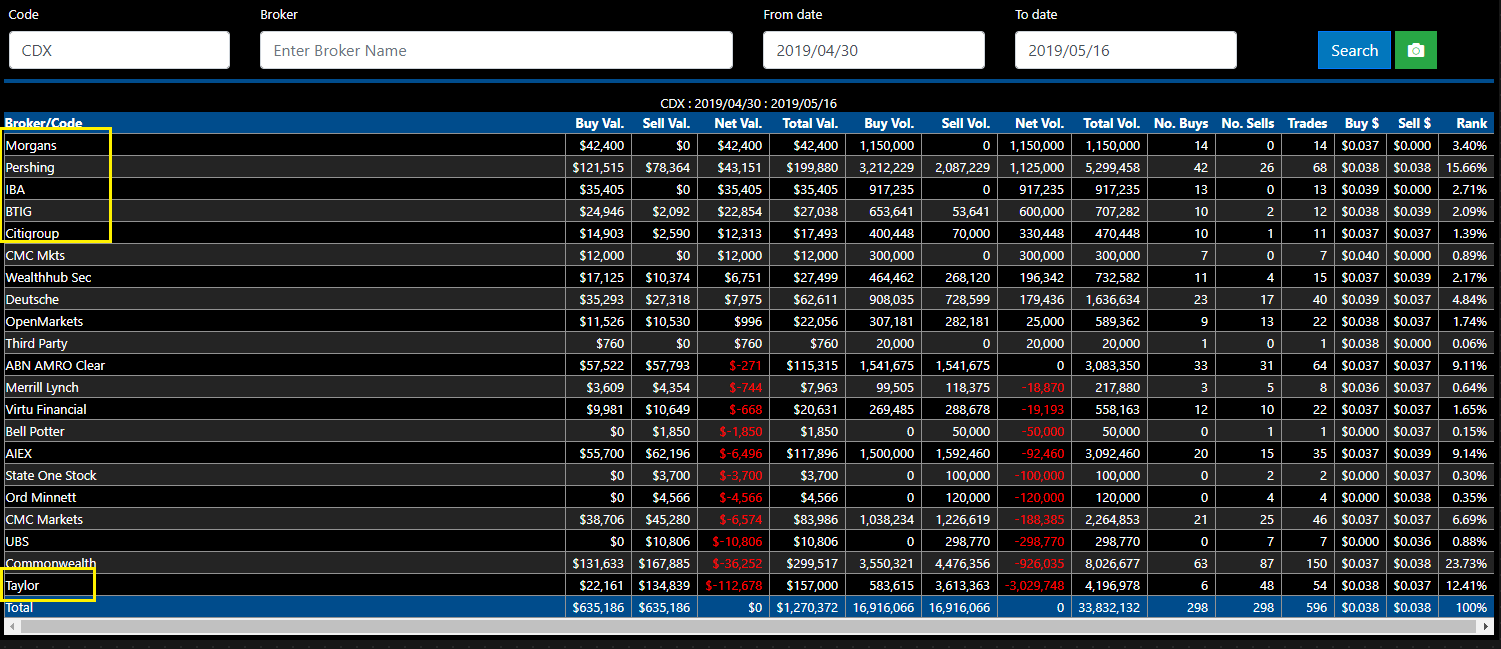Screen dimensions: 1501x649
Task: Click Taylor's net value $-112,678
Action: point(734,585)
